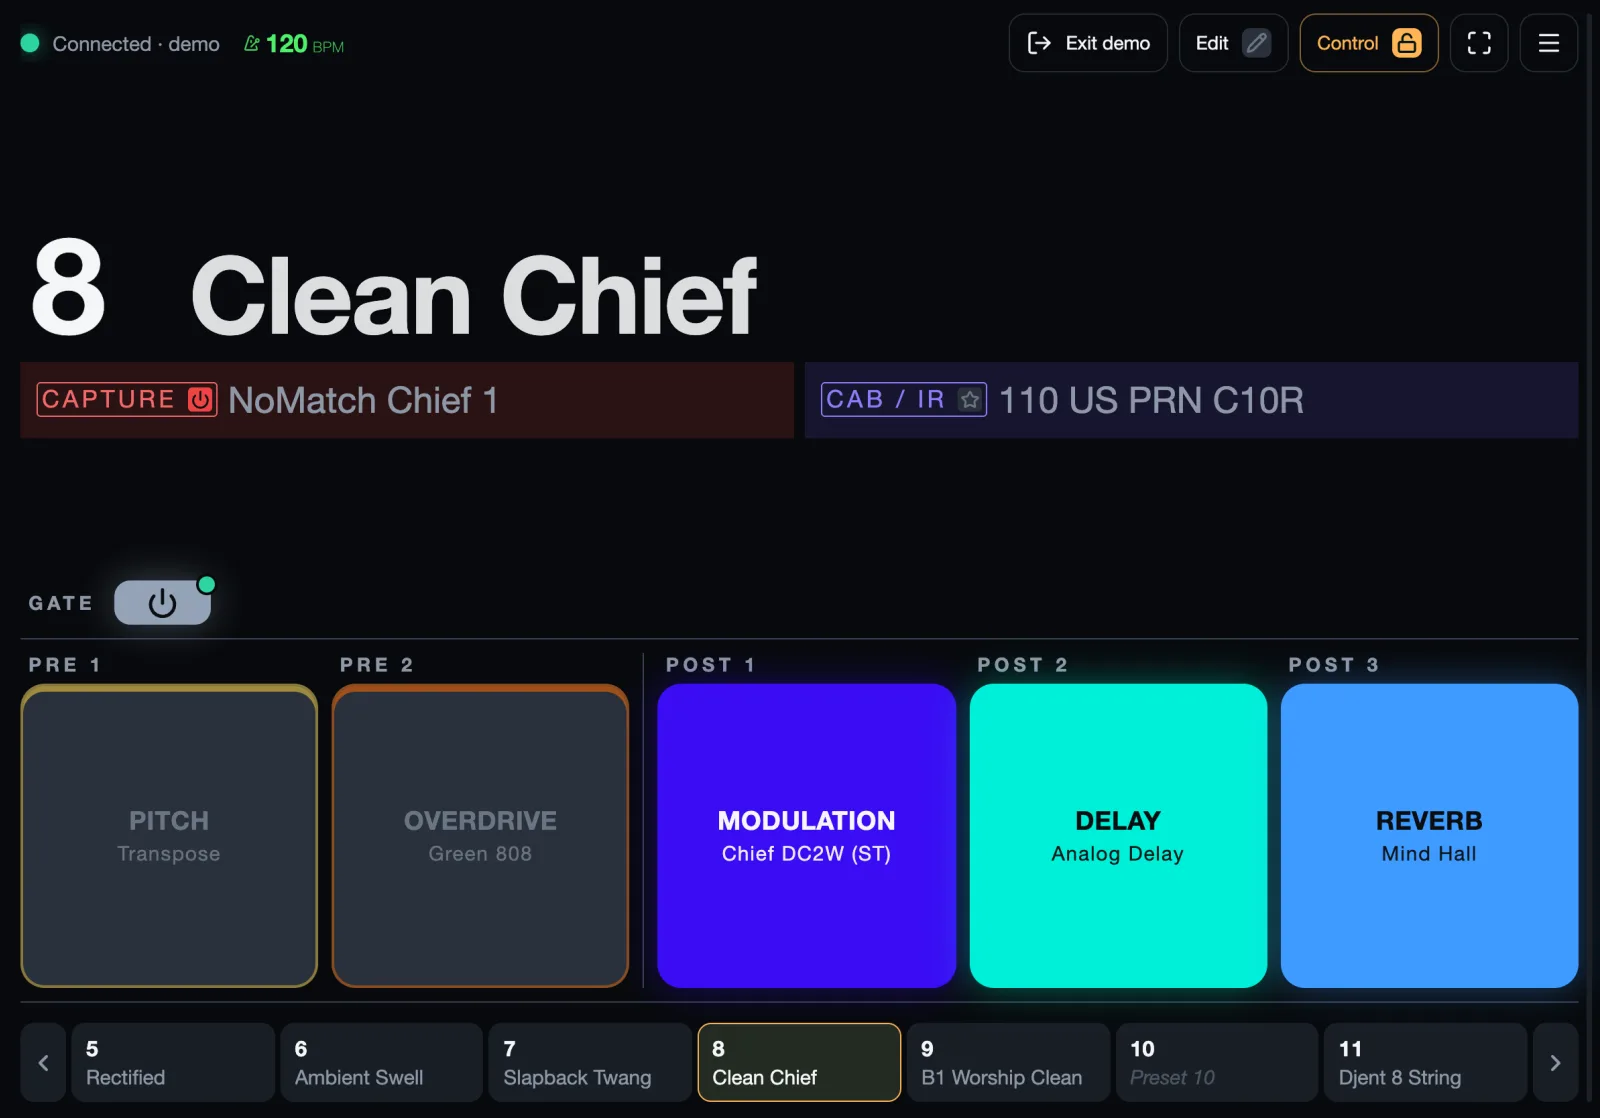Image resolution: width=1600 pixels, height=1118 pixels.
Task: Click the green connection status dot
Action: coord(30,43)
